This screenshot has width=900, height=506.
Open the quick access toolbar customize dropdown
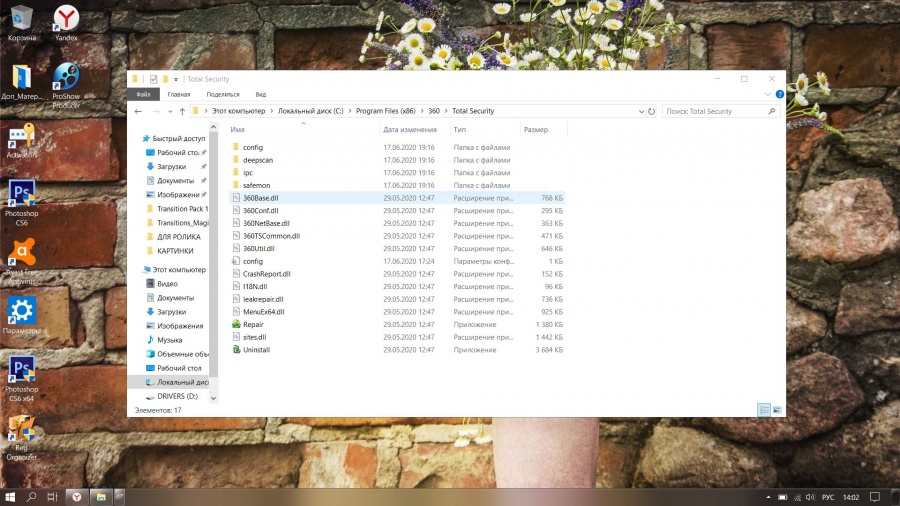tap(176, 79)
